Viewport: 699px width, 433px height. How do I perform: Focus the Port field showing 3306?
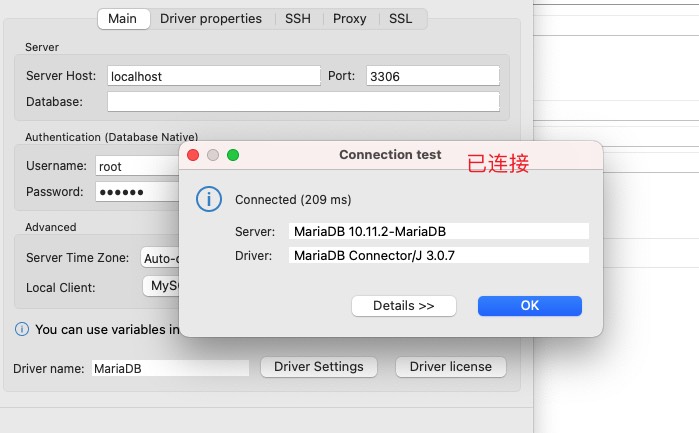tap(432, 76)
